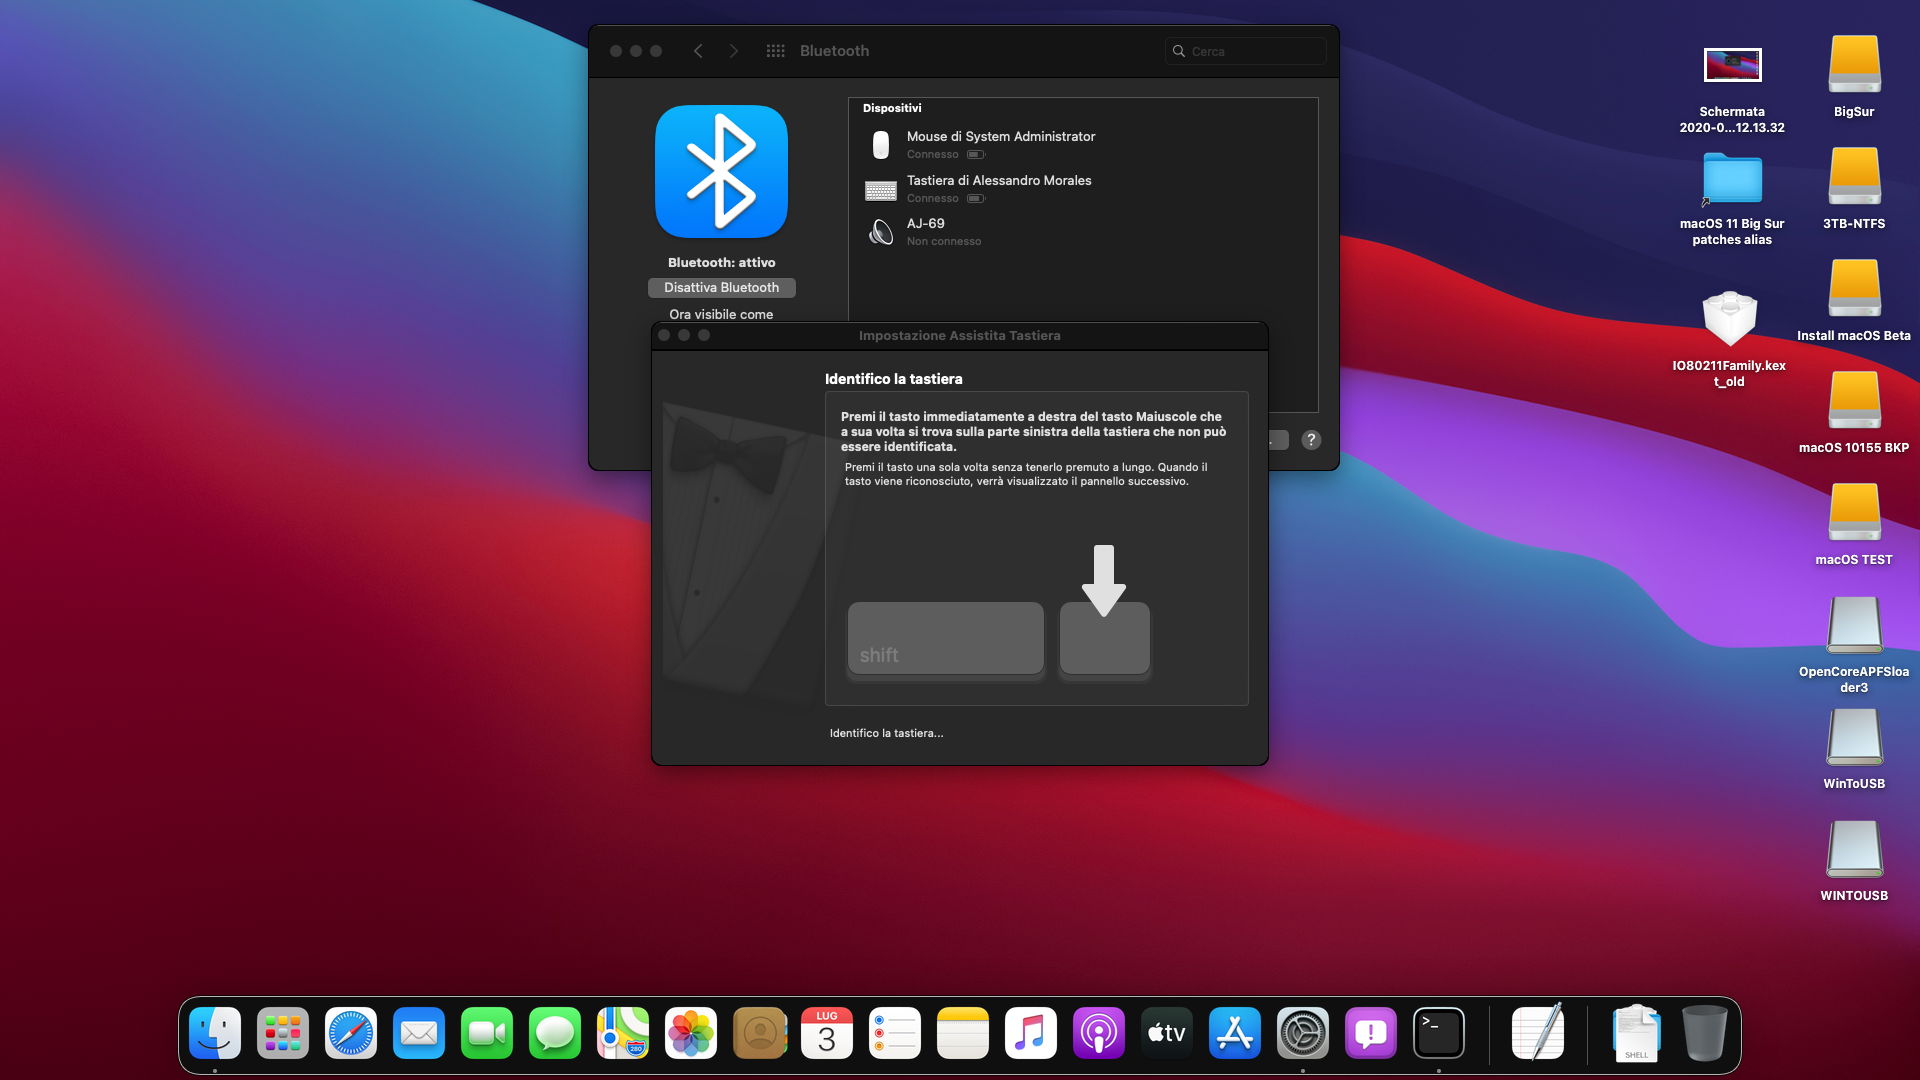Click the large Bluetooth logo icon
Viewport: 1920px width, 1080px height.
coord(721,171)
